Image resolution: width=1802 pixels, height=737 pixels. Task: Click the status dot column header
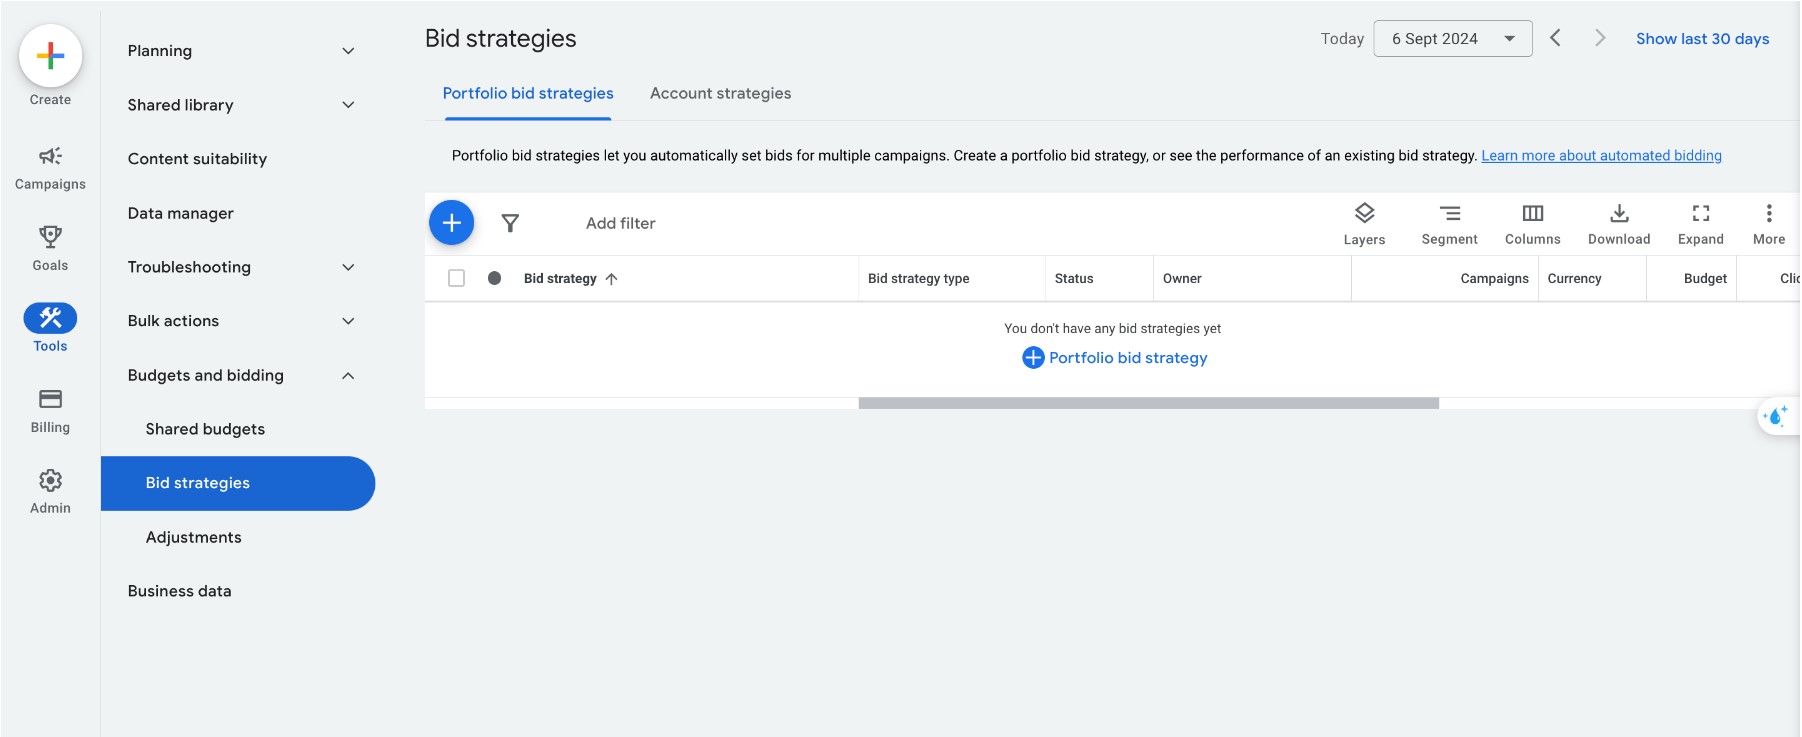click(494, 278)
